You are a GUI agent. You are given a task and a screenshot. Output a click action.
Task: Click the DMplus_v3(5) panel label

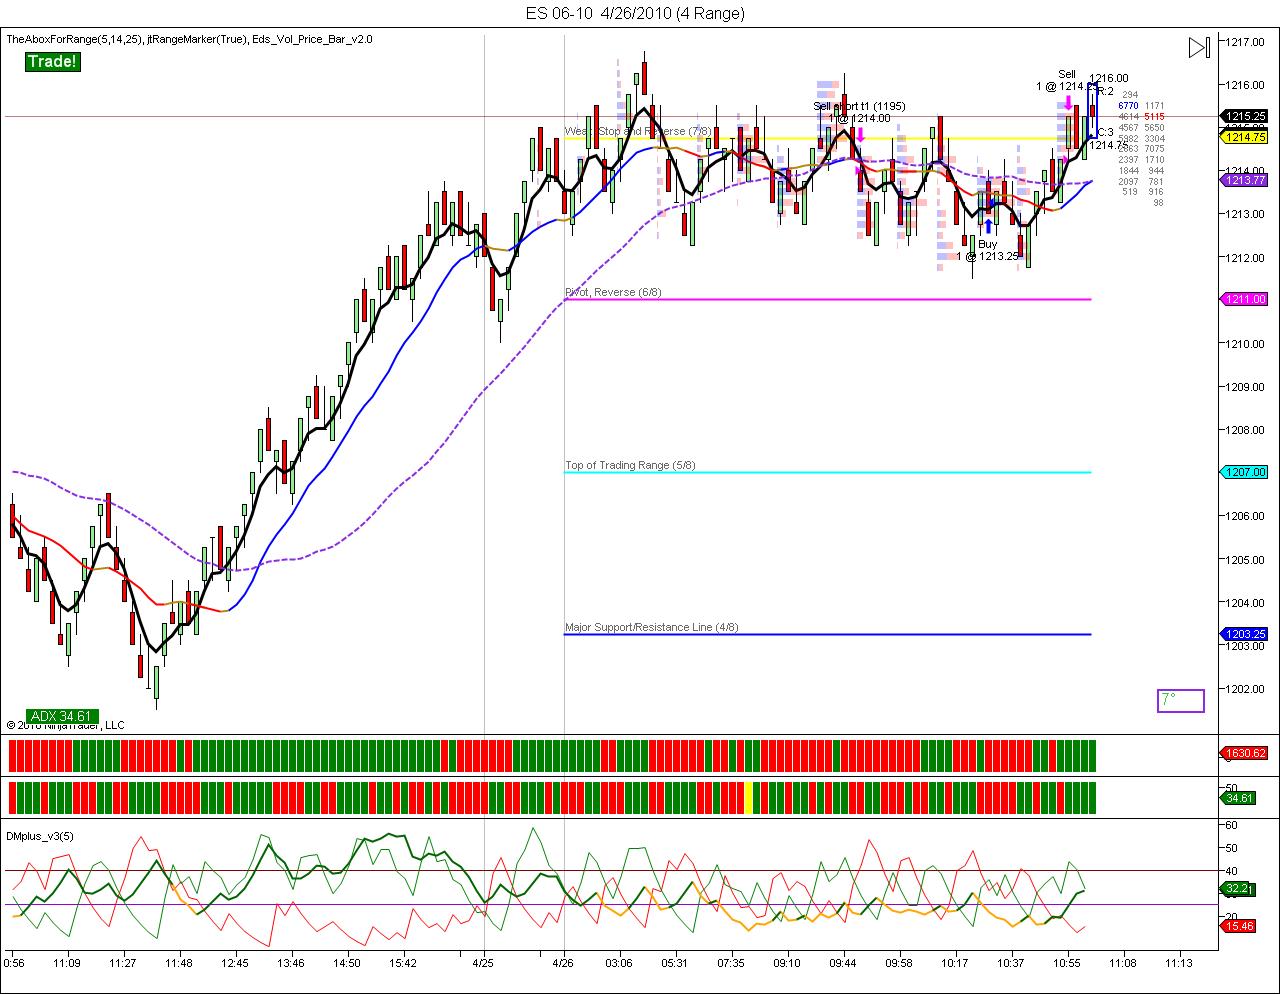39,835
